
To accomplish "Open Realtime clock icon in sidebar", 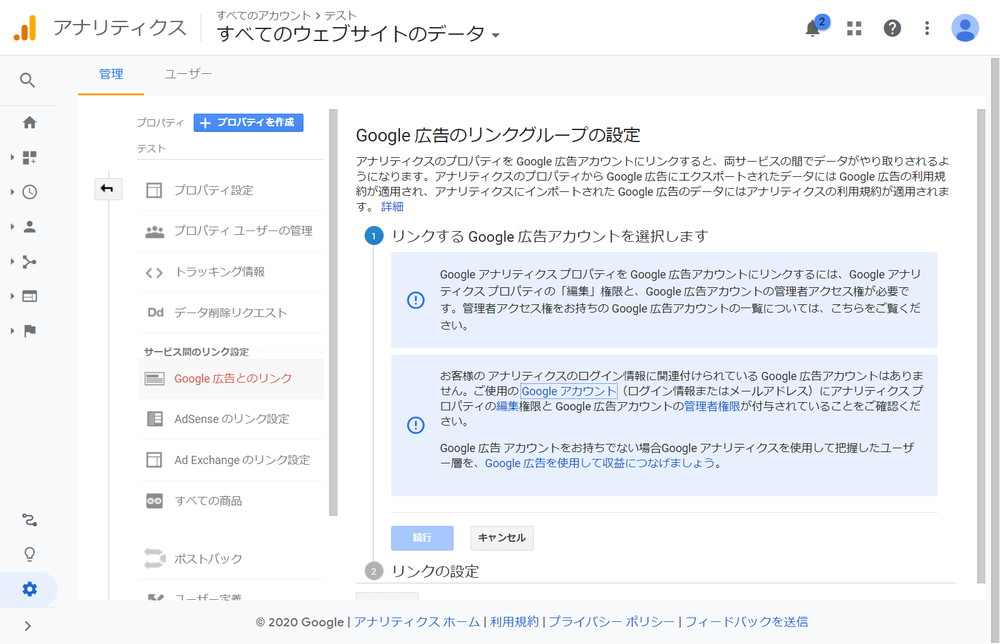I will click(x=29, y=192).
